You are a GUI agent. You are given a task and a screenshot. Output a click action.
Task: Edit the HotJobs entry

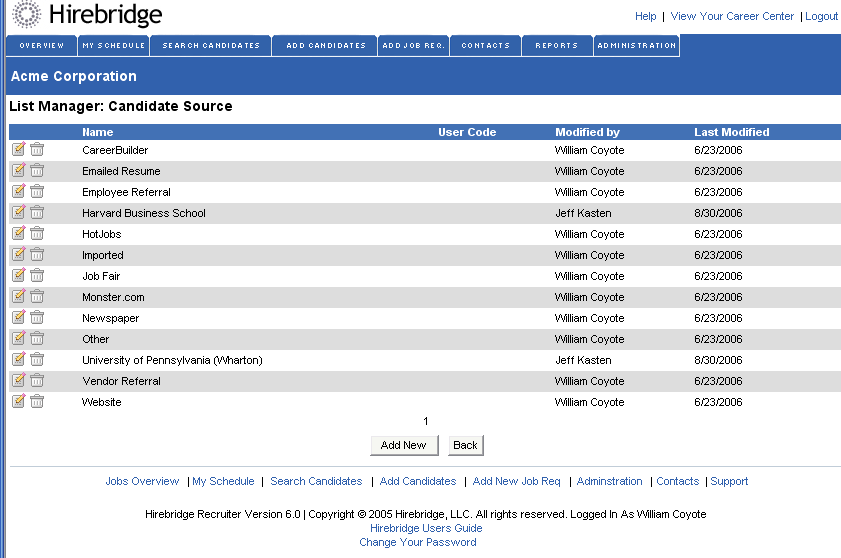tap(19, 233)
